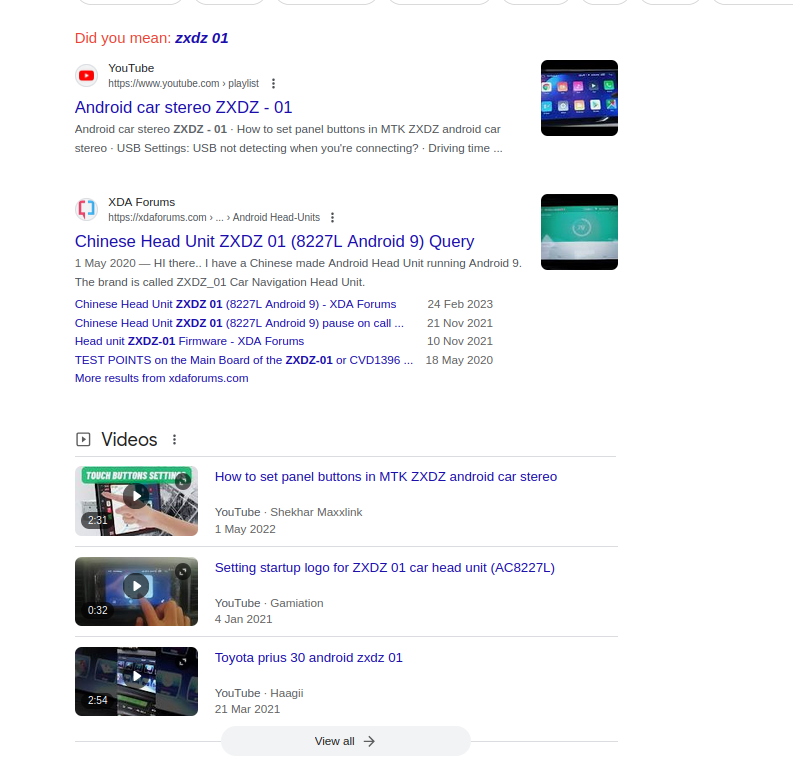The image size is (793, 770).
Task: Click 'More results from xdaforums.com'
Action: tap(162, 378)
